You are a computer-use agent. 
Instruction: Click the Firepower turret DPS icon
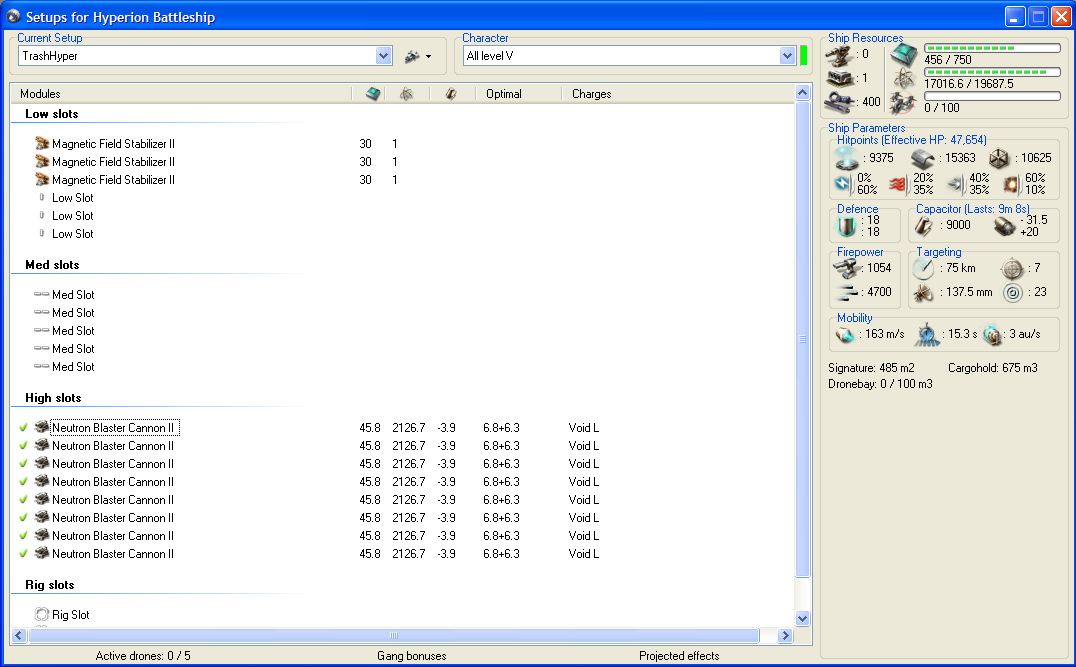(846, 268)
